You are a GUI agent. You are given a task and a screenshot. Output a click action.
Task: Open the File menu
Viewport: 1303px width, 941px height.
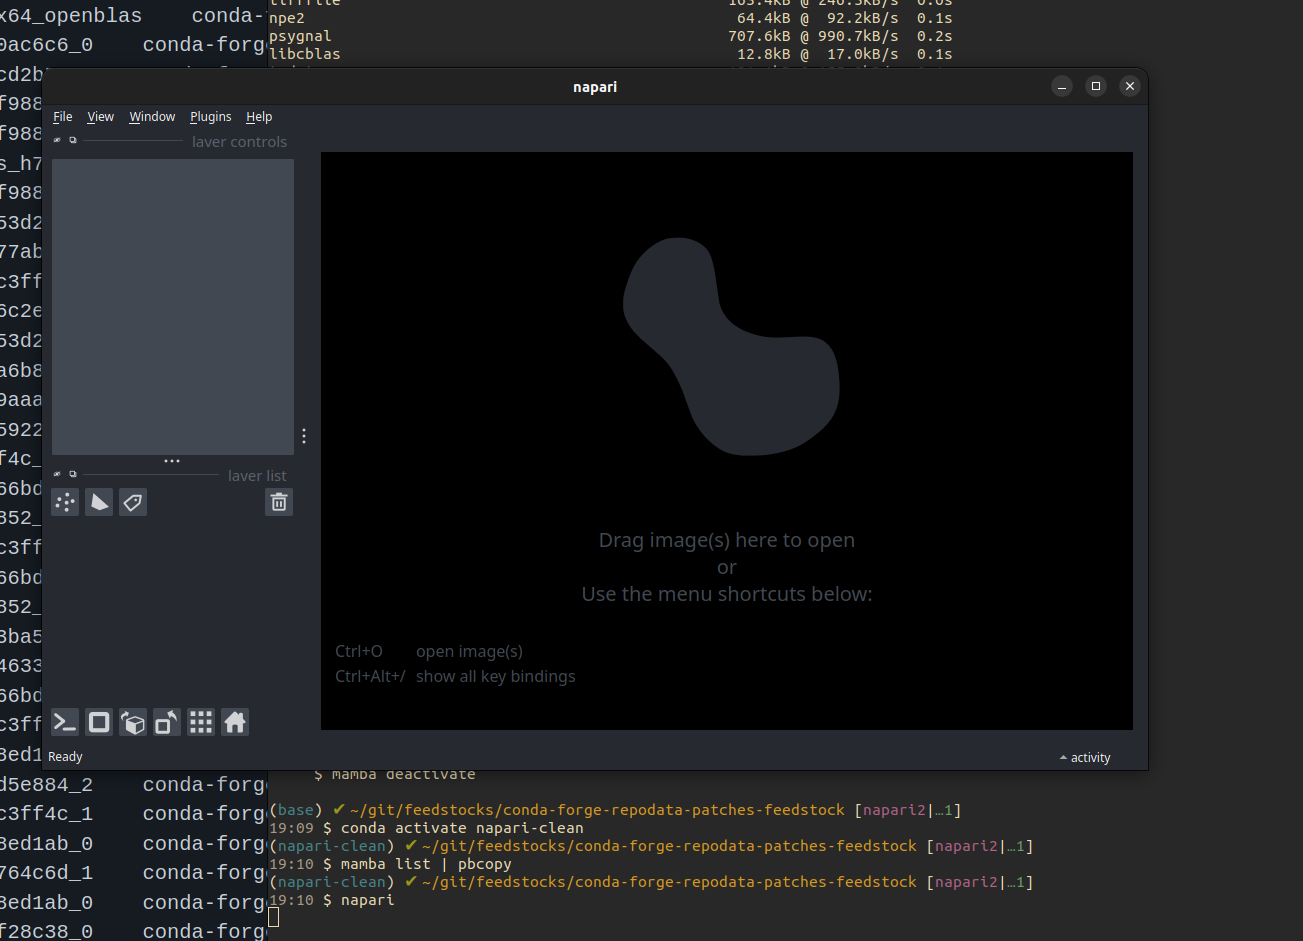pyautogui.click(x=63, y=117)
